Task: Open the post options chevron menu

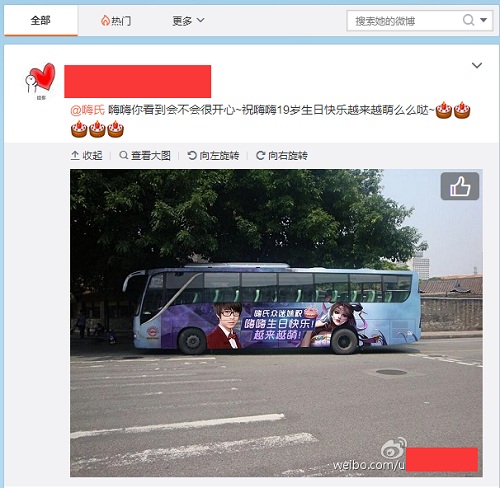Action: coord(477,65)
